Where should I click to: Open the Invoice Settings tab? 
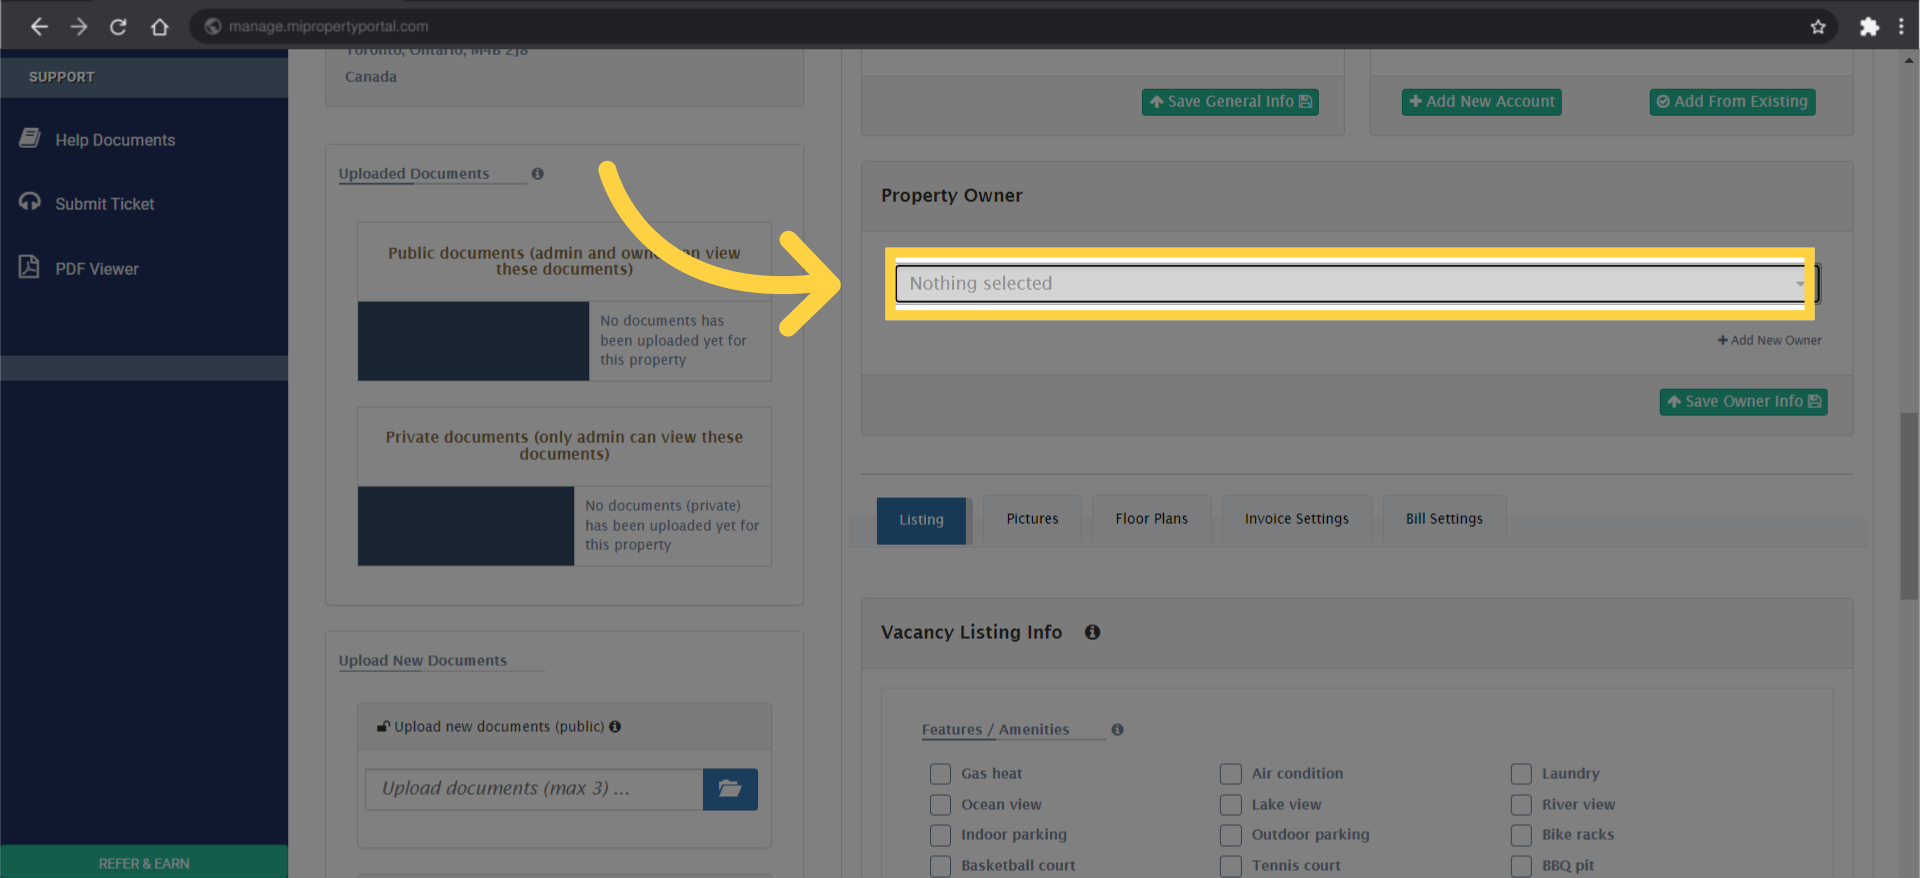(x=1296, y=519)
